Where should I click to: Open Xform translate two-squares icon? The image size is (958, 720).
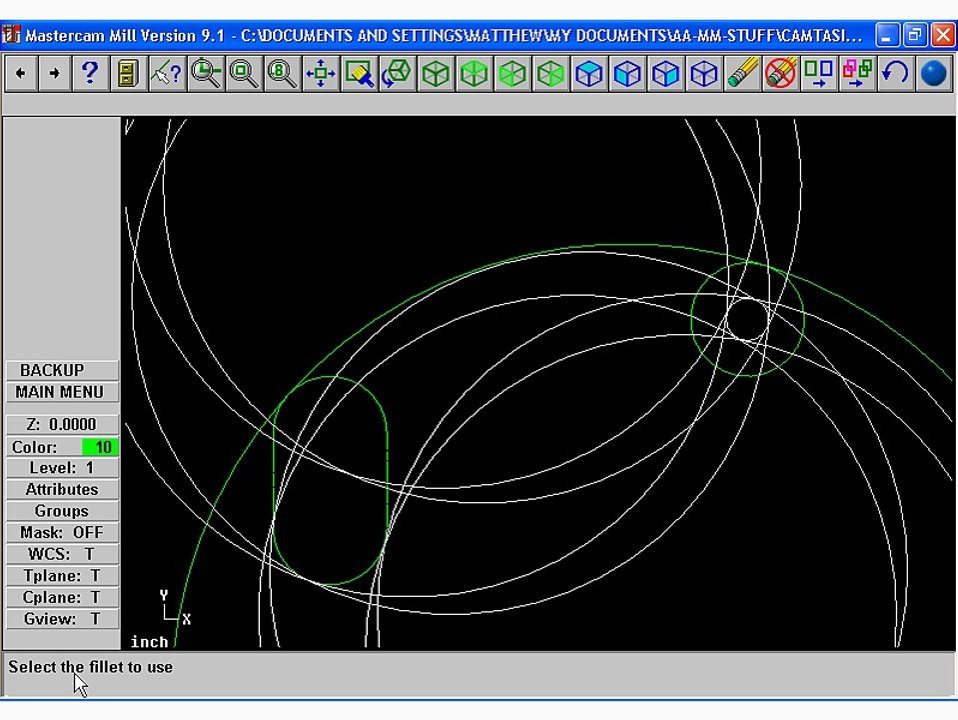[819, 73]
